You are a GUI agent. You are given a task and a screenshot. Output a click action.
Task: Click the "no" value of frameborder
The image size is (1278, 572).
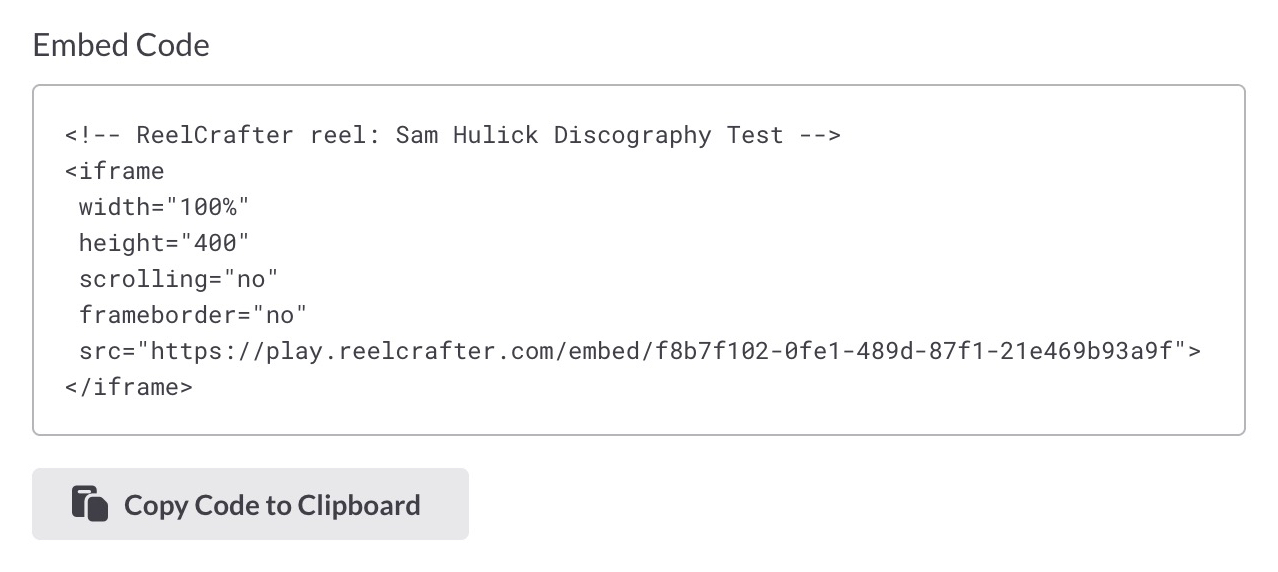(x=280, y=315)
